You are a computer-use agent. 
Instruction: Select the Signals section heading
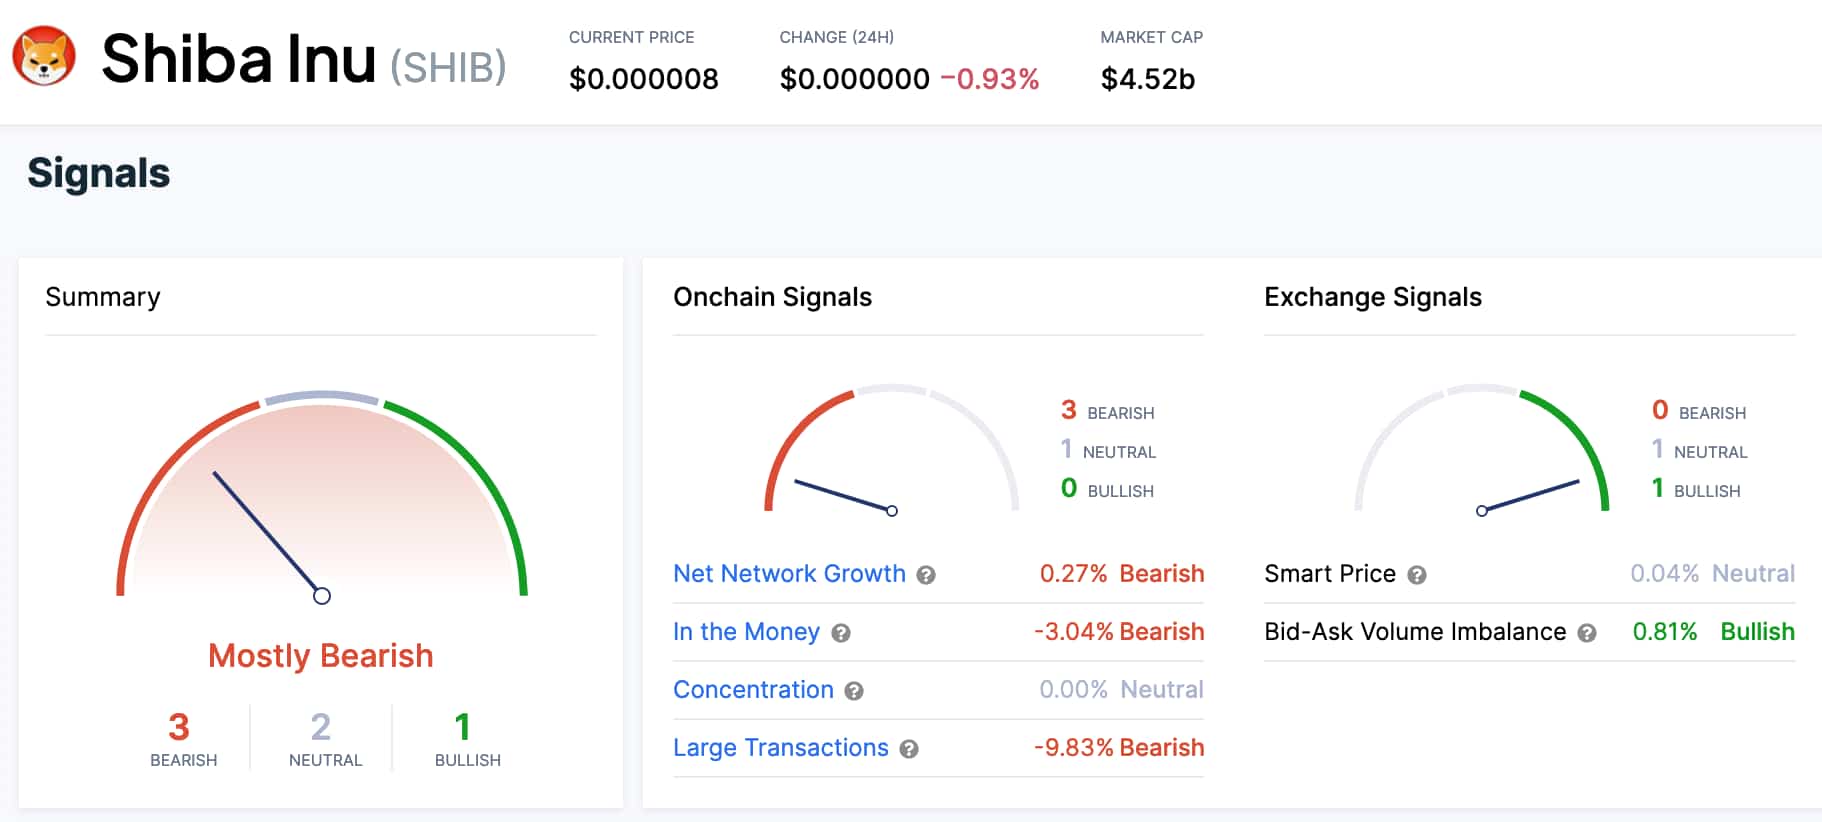[98, 172]
